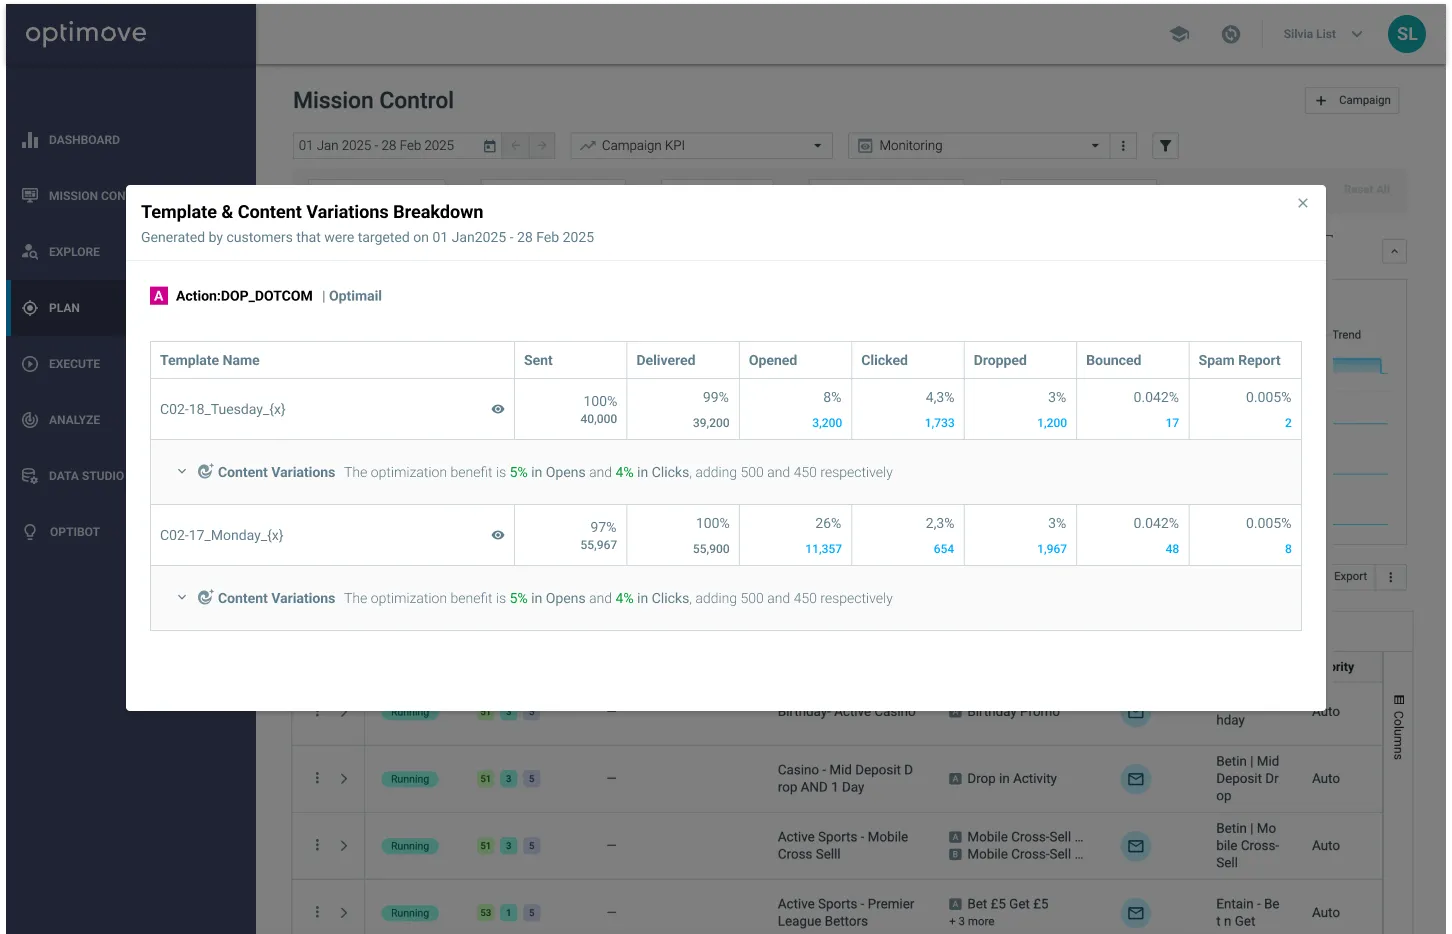
Task: Click the SL user avatar
Action: [1406, 34]
